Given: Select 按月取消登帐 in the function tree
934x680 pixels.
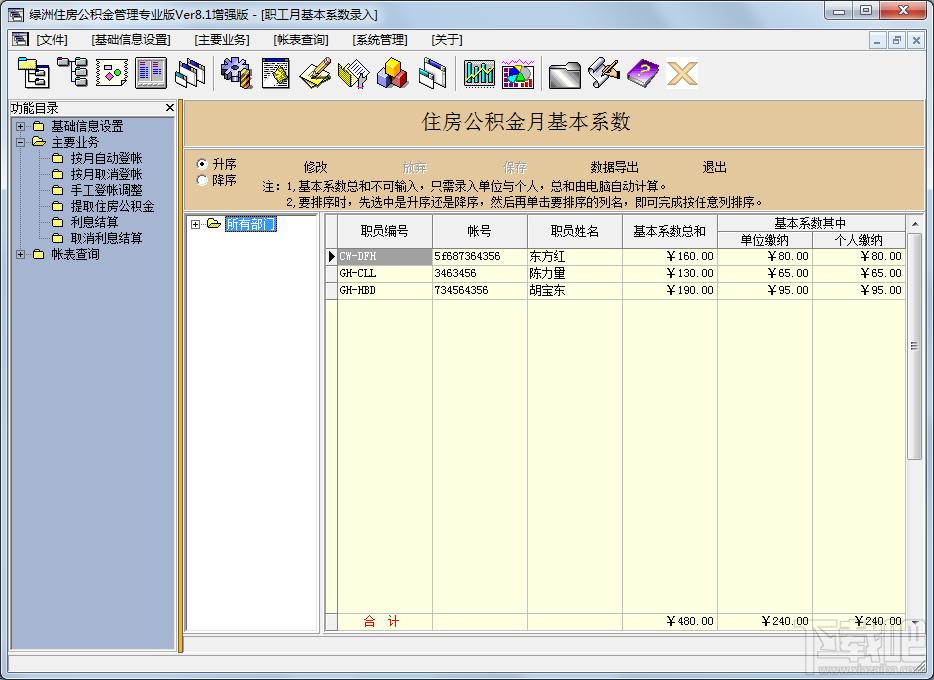Looking at the screenshot, I should (x=106, y=174).
